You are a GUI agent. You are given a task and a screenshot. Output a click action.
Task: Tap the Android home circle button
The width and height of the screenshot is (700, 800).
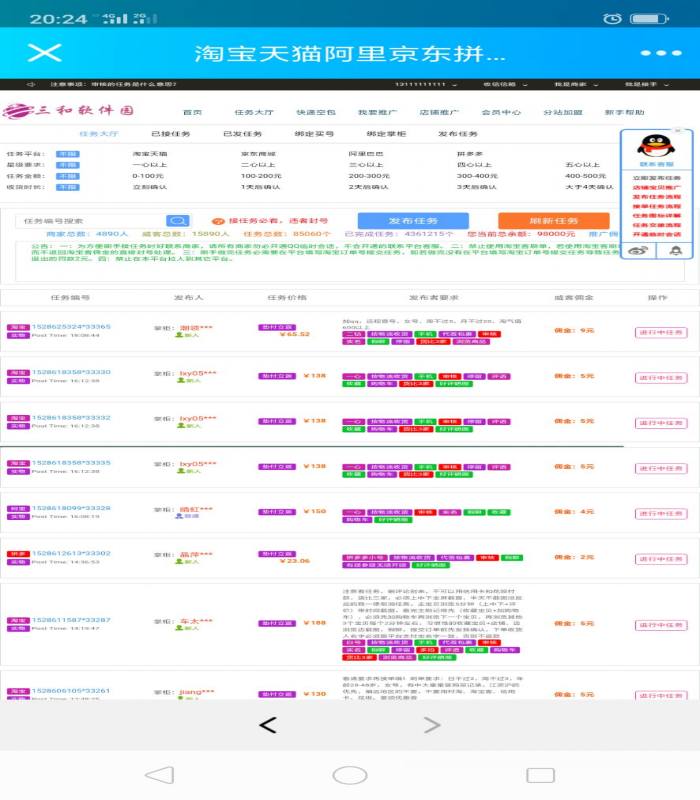pyautogui.click(x=349, y=775)
